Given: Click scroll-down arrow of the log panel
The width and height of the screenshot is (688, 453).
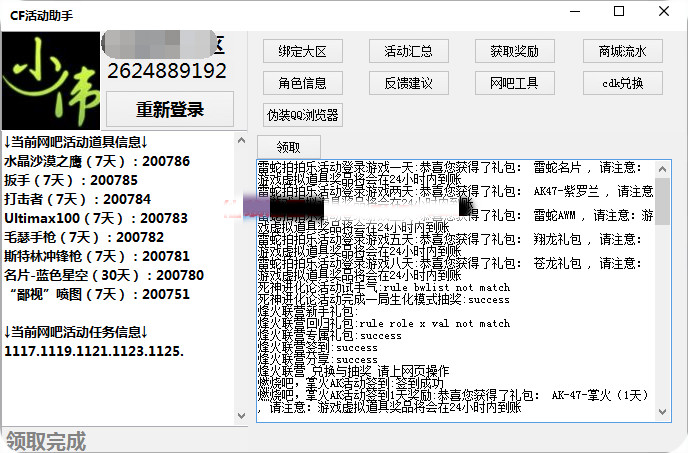Looking at the screenshot, I should (x=663, y=412).
